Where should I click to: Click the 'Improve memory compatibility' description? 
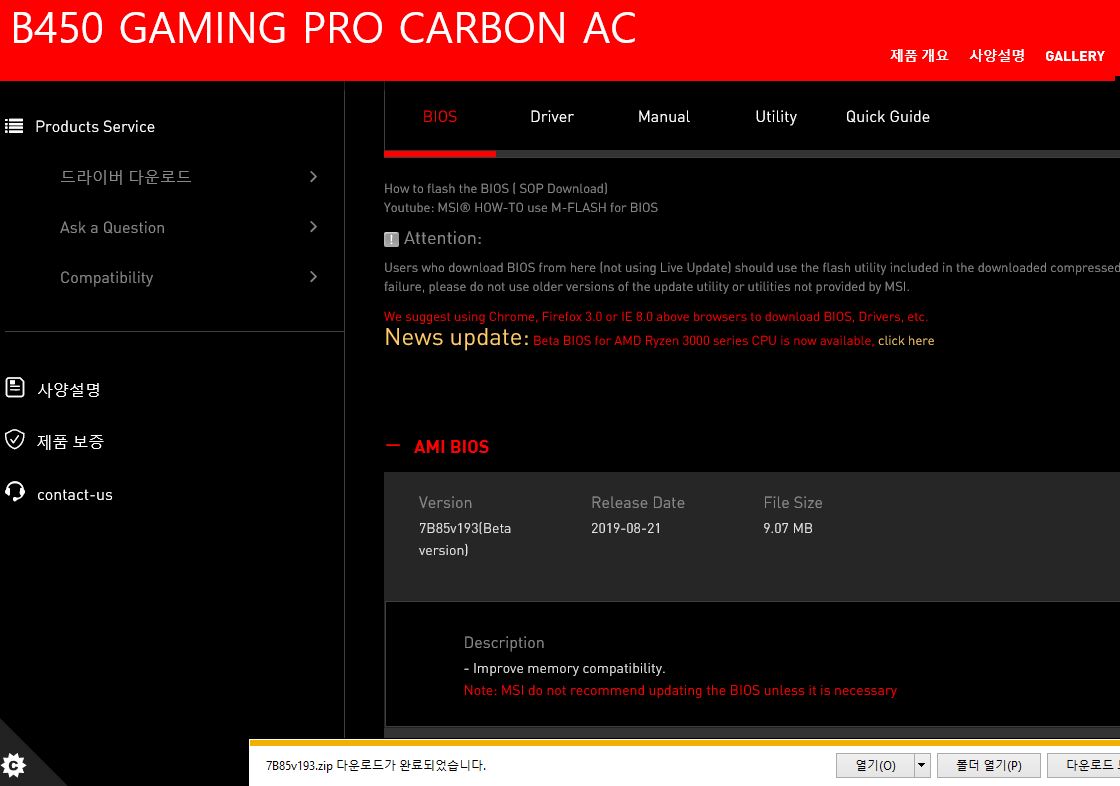pyautogui.click(x=564, y=668)
